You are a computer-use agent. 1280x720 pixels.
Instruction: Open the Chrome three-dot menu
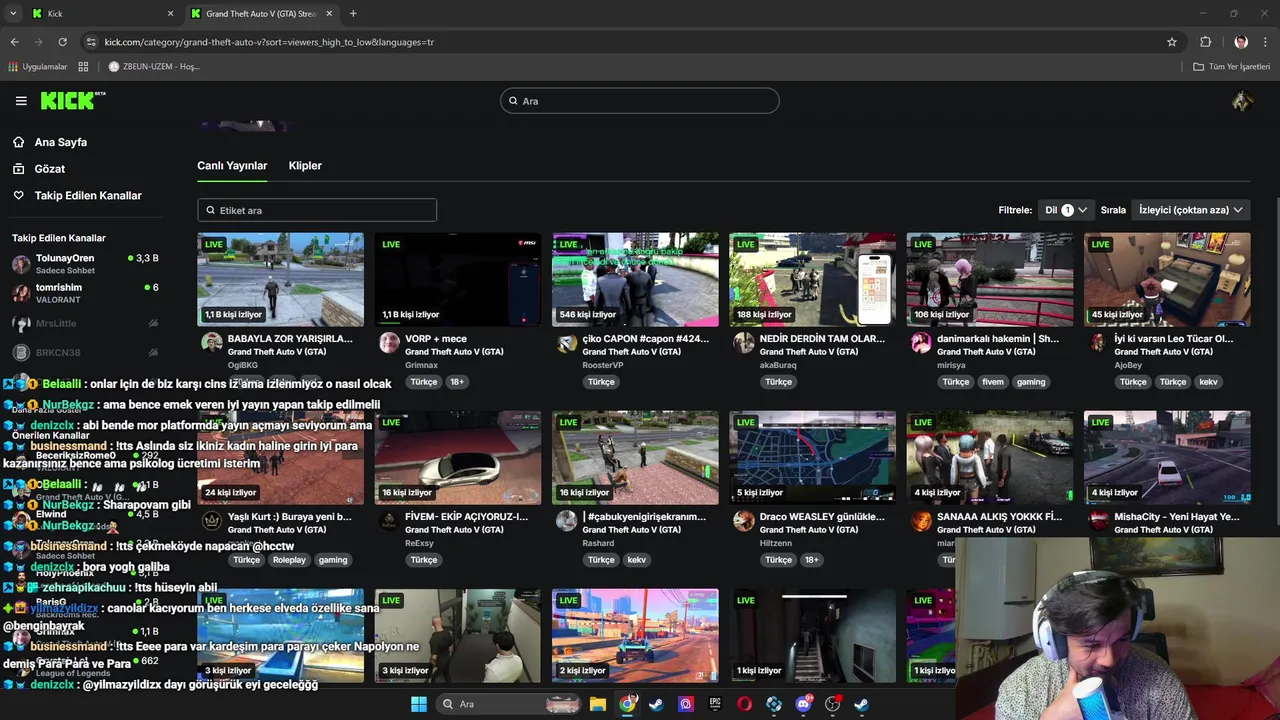coord(1265,42)
